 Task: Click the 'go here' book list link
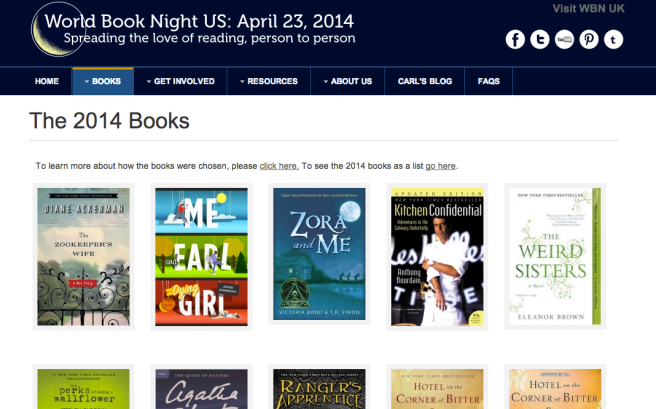(x=441, y=166)
